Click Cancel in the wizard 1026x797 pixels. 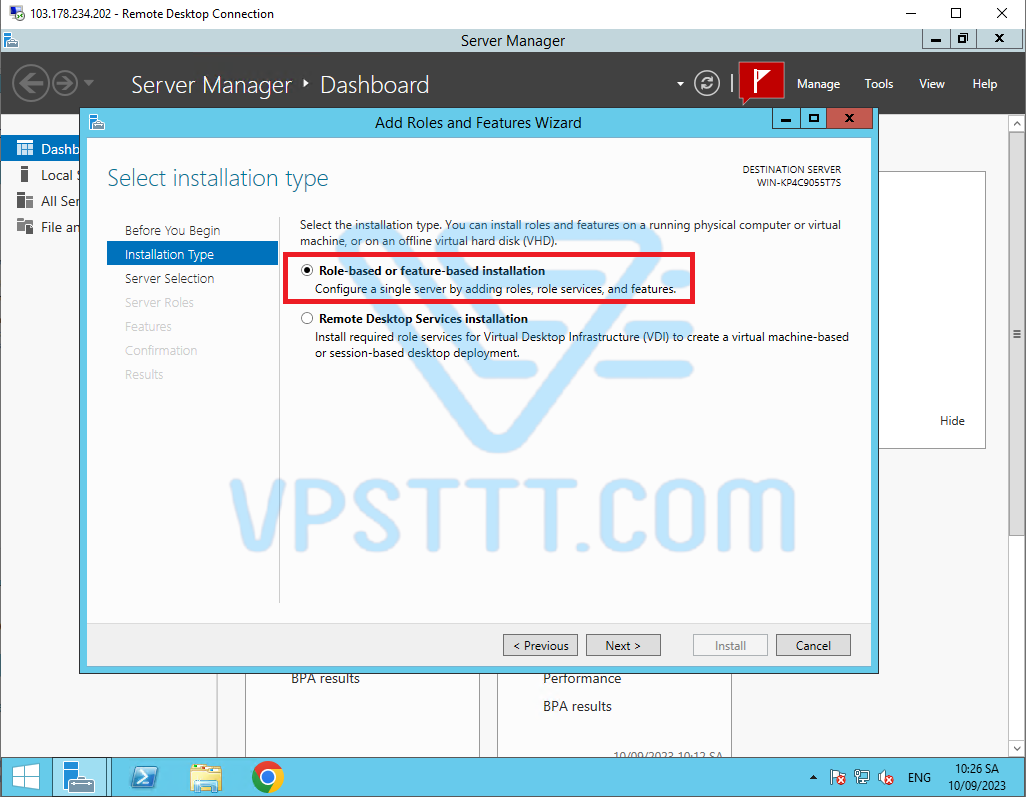tap(813, 645)
